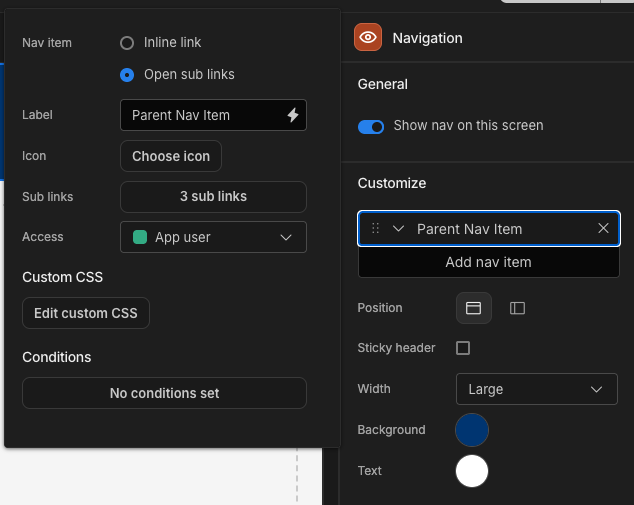Click the Conditions heading

coord(57,357)
